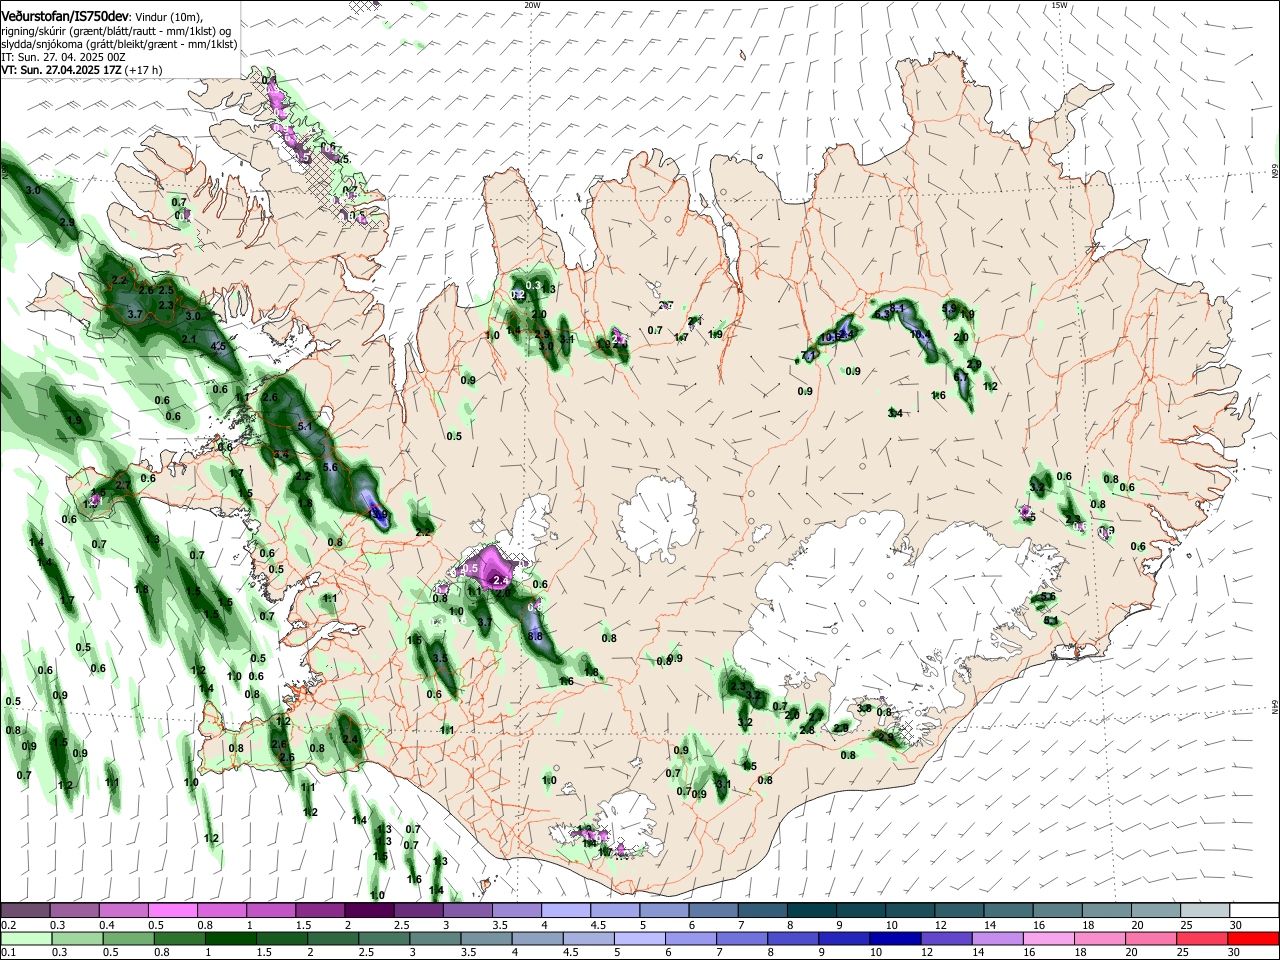The image size is (1280, 960).
Task: Select the IT: Sun. 27. 04. 2025 00Z line
Action: (x=63, y=57)
